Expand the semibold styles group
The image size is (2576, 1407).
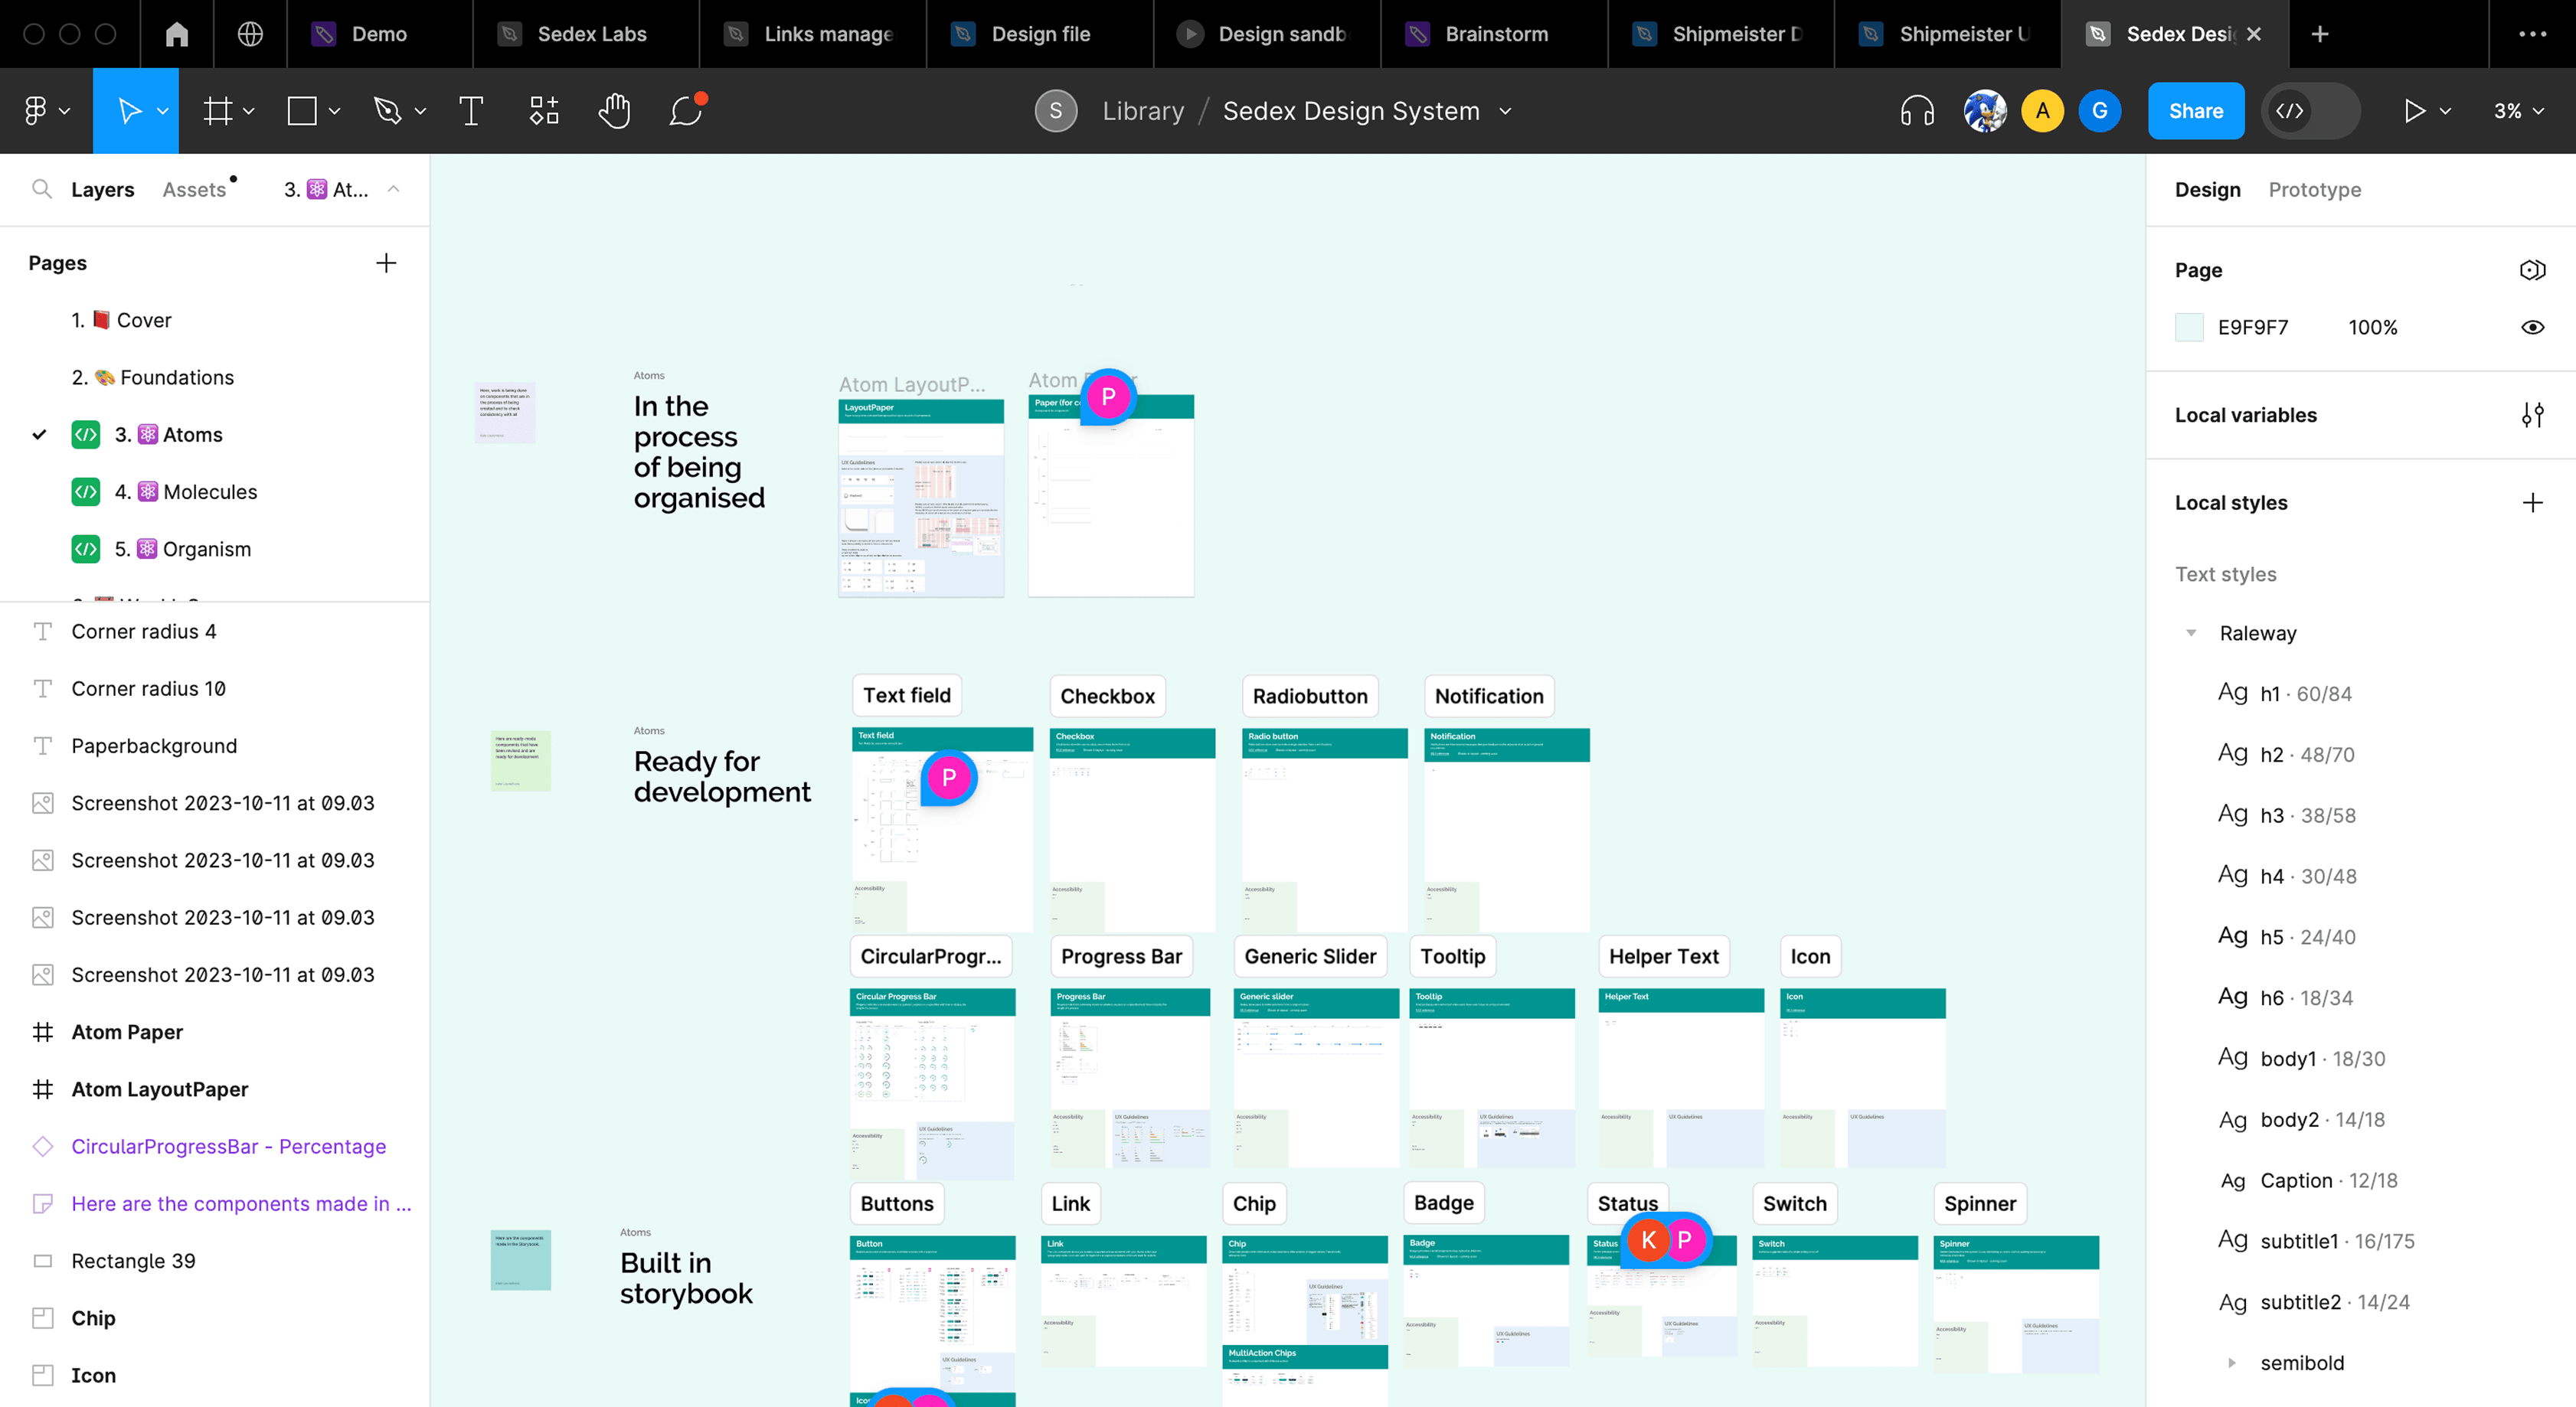(2231, 1363)
